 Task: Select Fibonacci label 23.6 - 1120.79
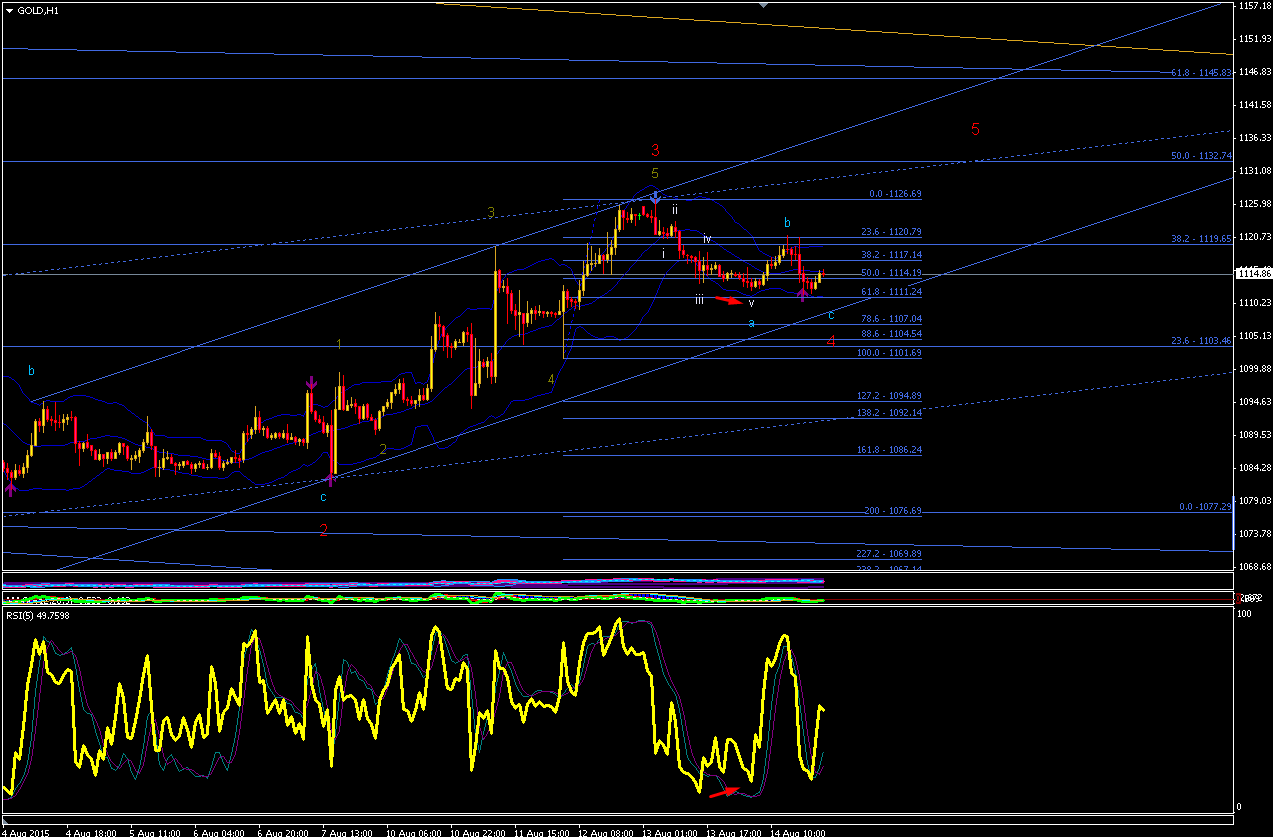[891, 232]
